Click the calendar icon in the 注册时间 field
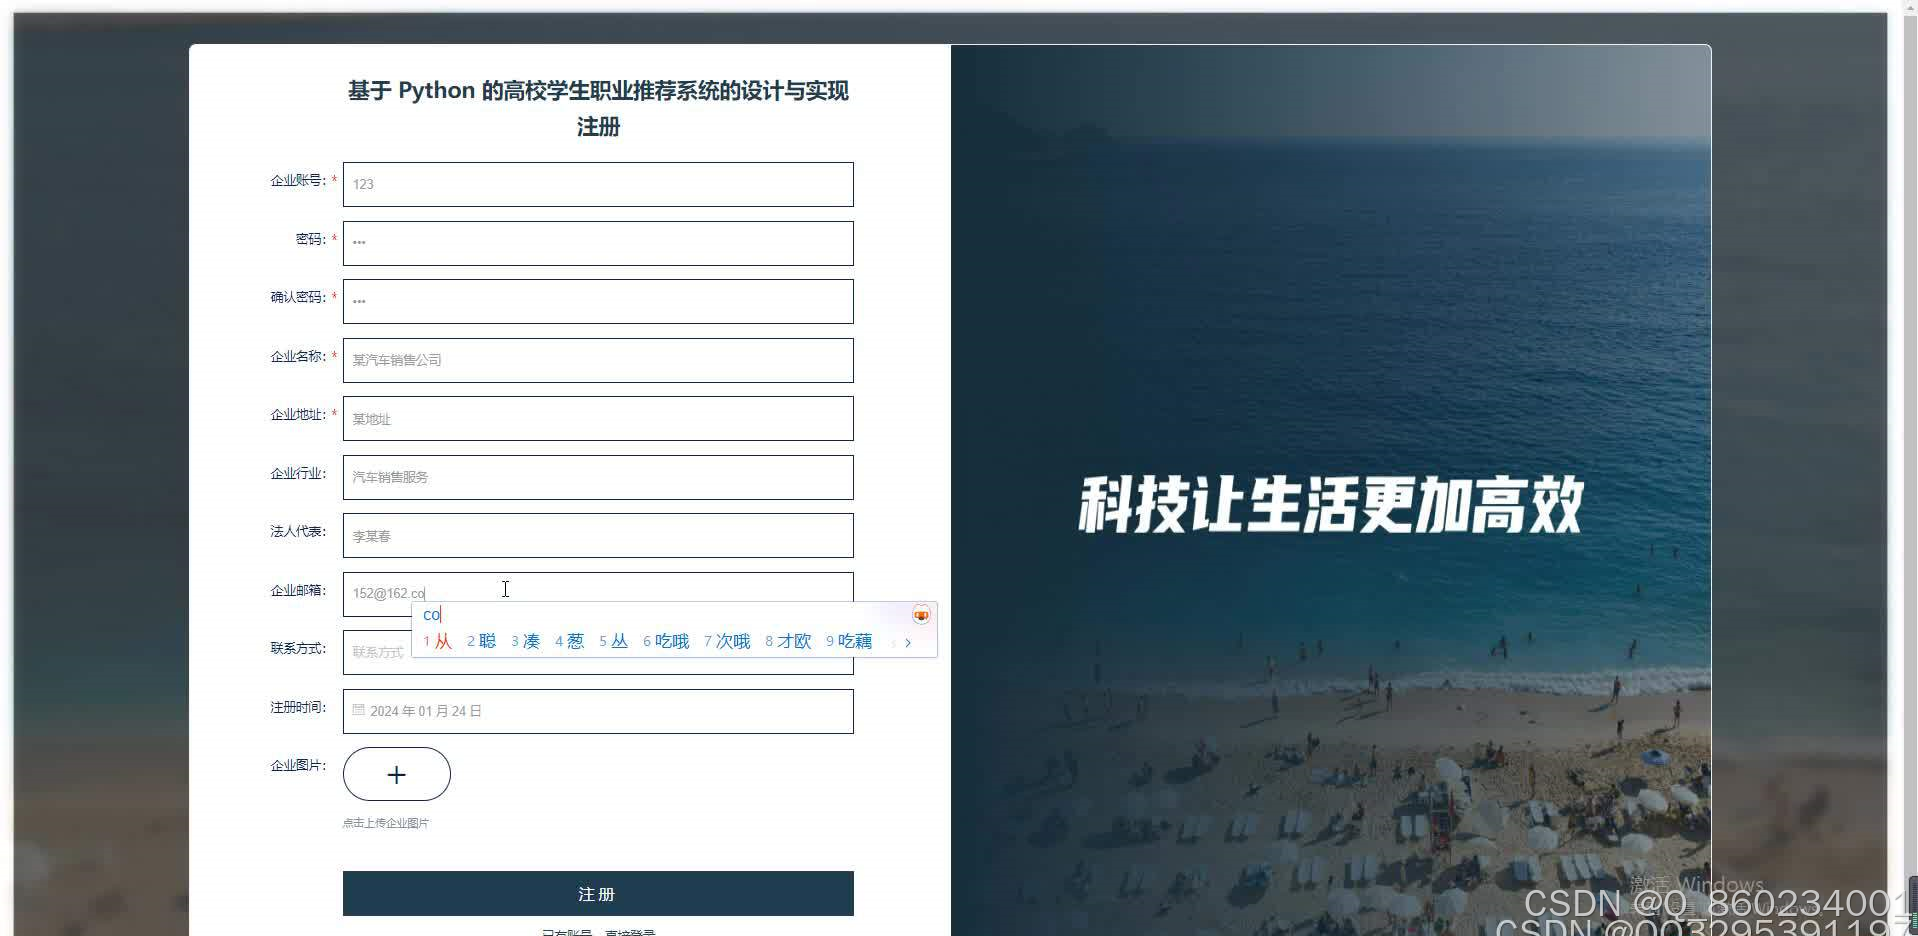 tap(360, 711)
